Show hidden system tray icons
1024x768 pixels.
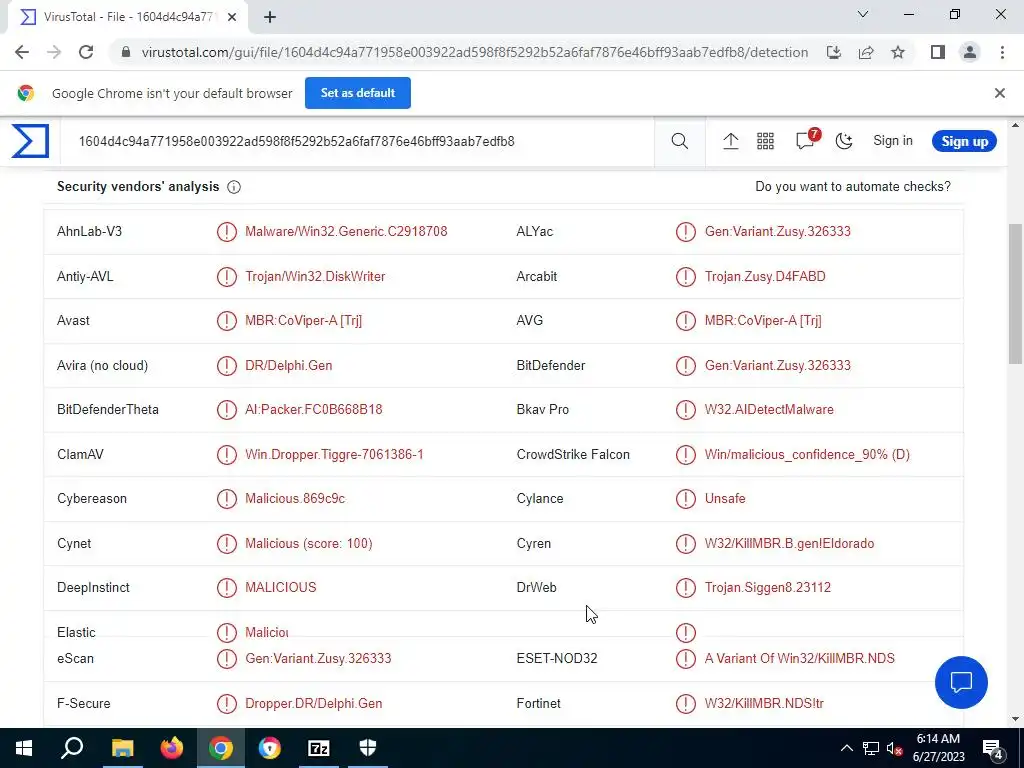[846, 748]
